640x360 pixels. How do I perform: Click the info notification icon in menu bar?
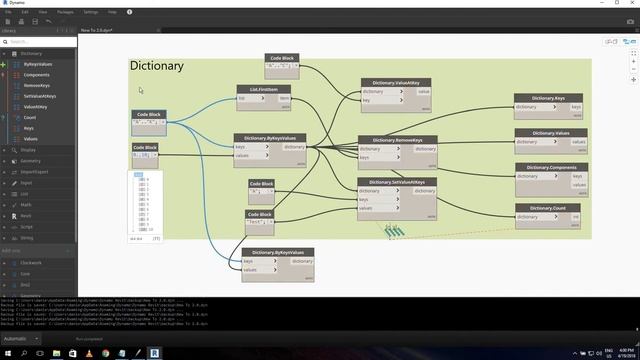click(x=129, y=12)
